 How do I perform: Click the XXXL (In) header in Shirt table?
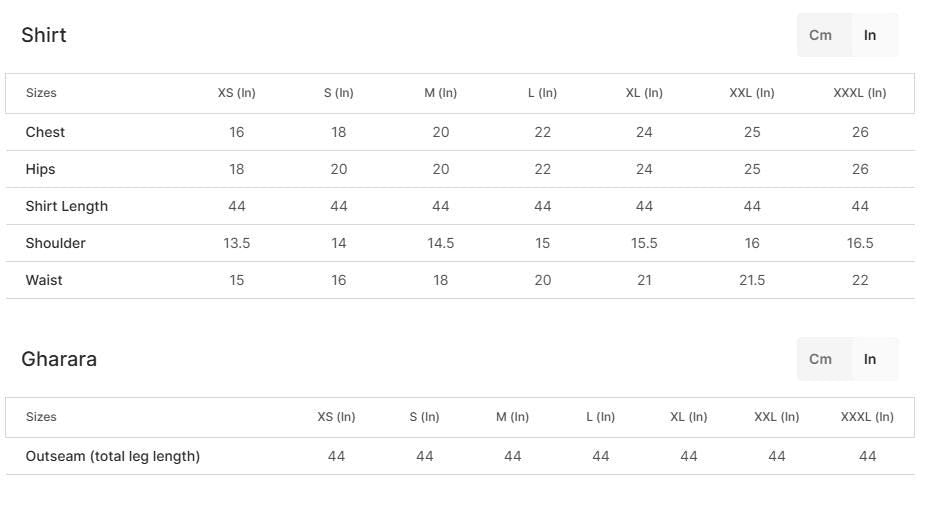point(860,93)
